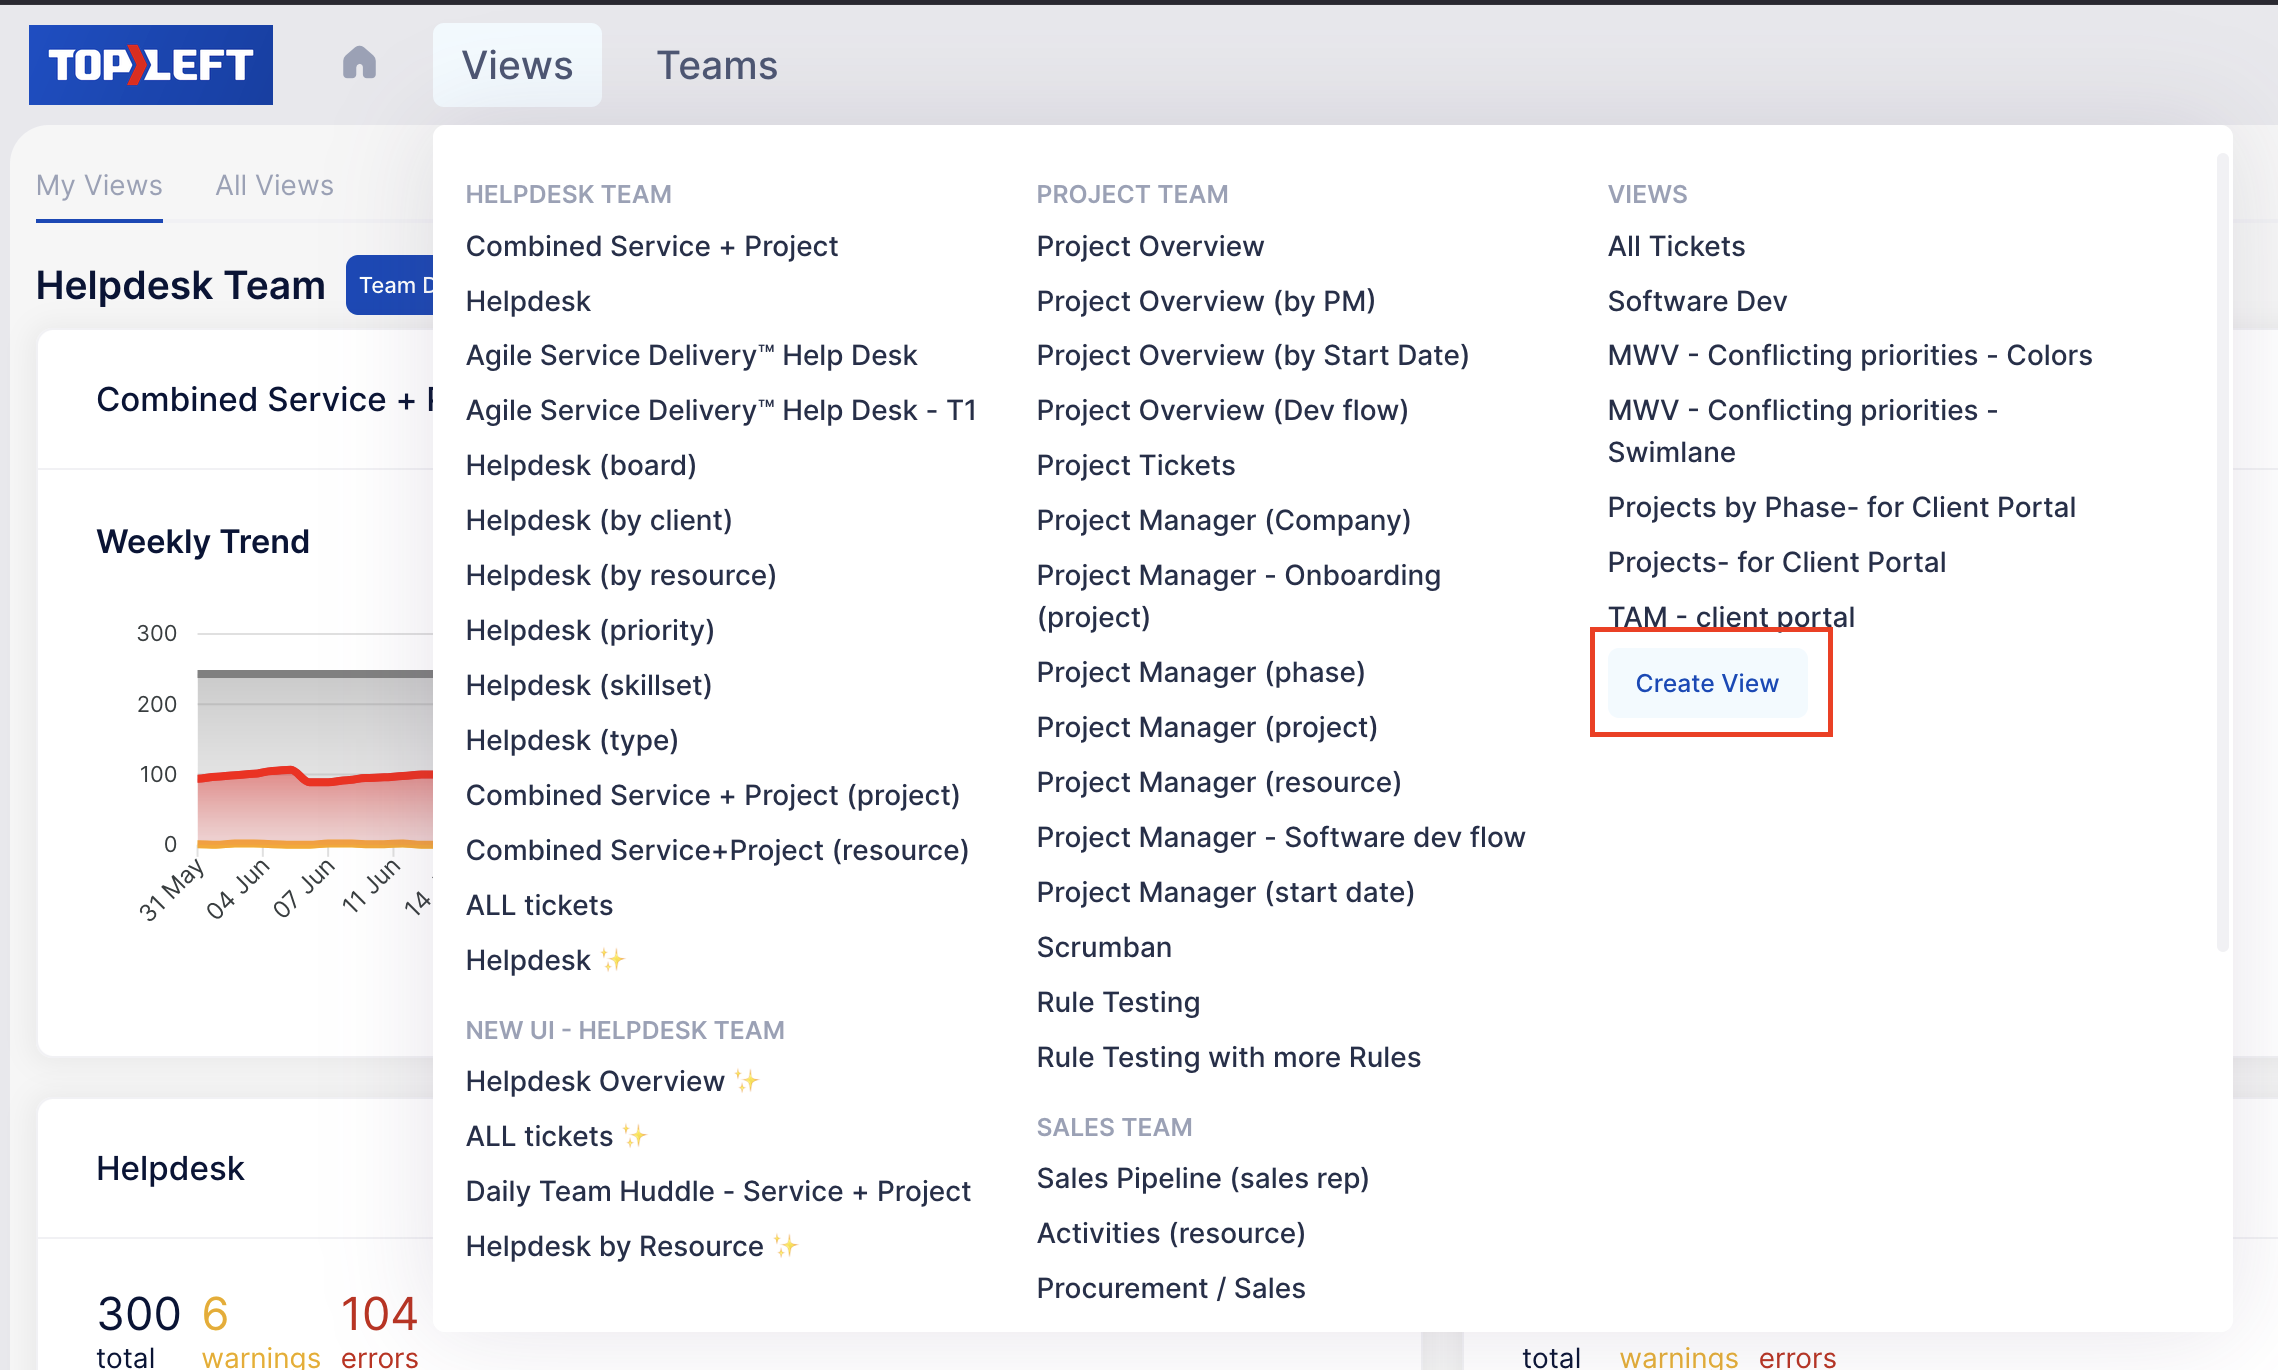Viewport: 2278px width, 1370px height.
Task: Choose Helpdesk (priority) view
Action: click(590, 630)
